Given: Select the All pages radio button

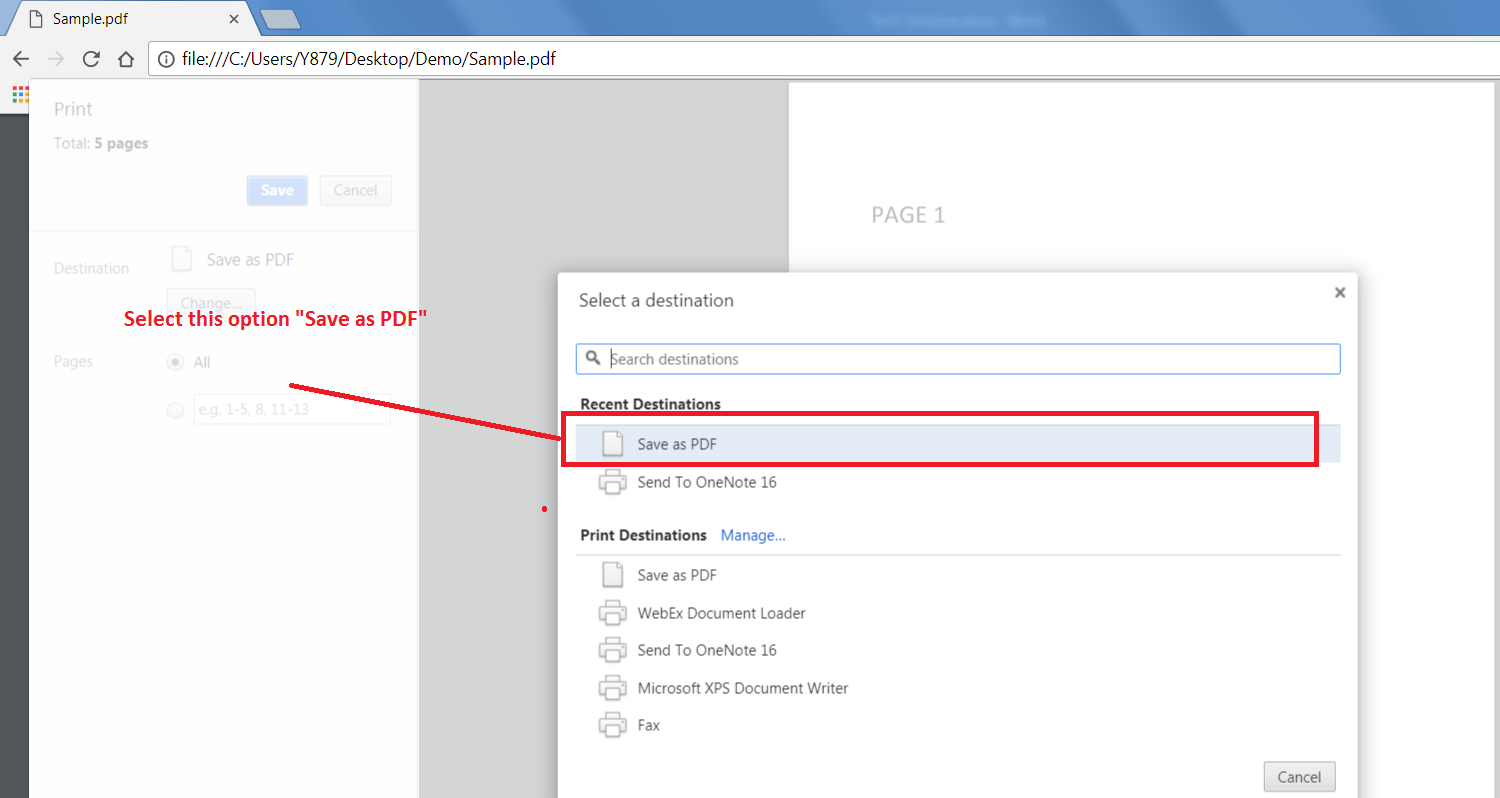Looking at the screenshot, I should point(175,362).
